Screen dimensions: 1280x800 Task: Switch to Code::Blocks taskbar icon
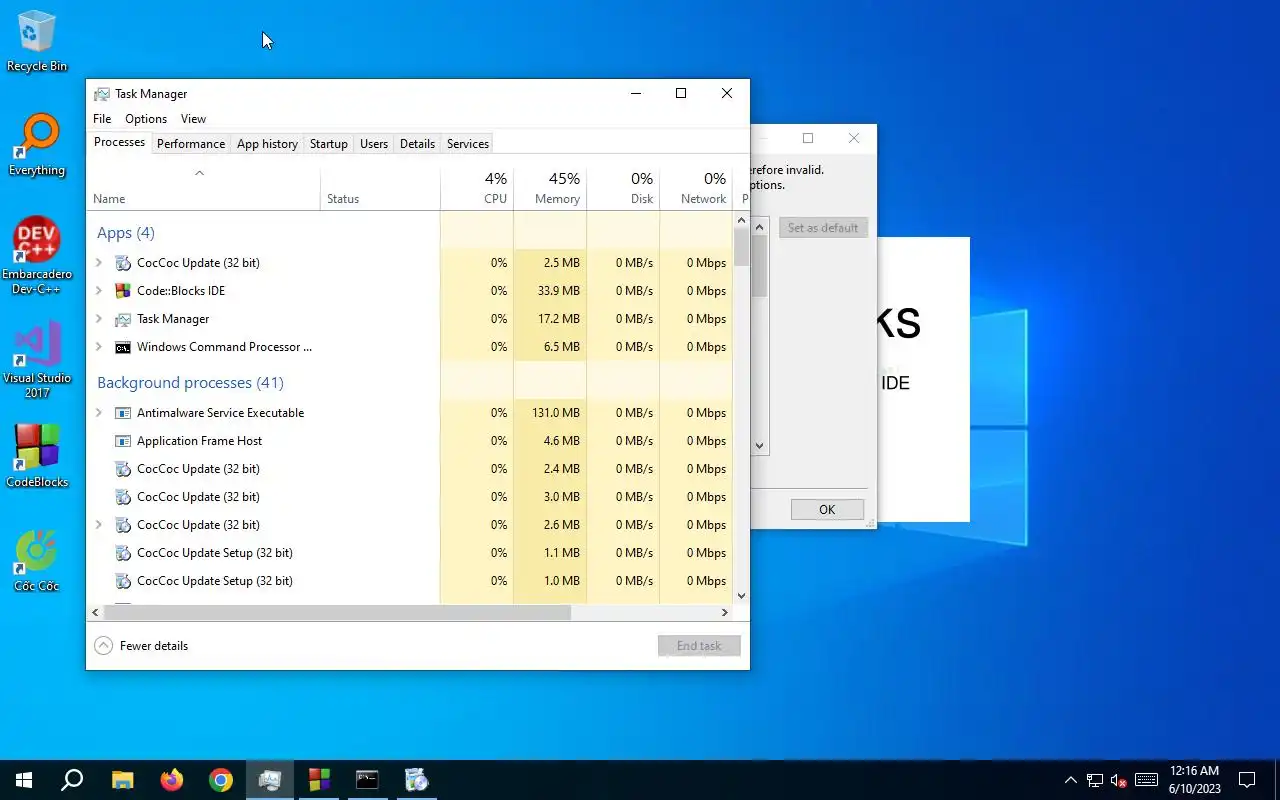point(319,780)
